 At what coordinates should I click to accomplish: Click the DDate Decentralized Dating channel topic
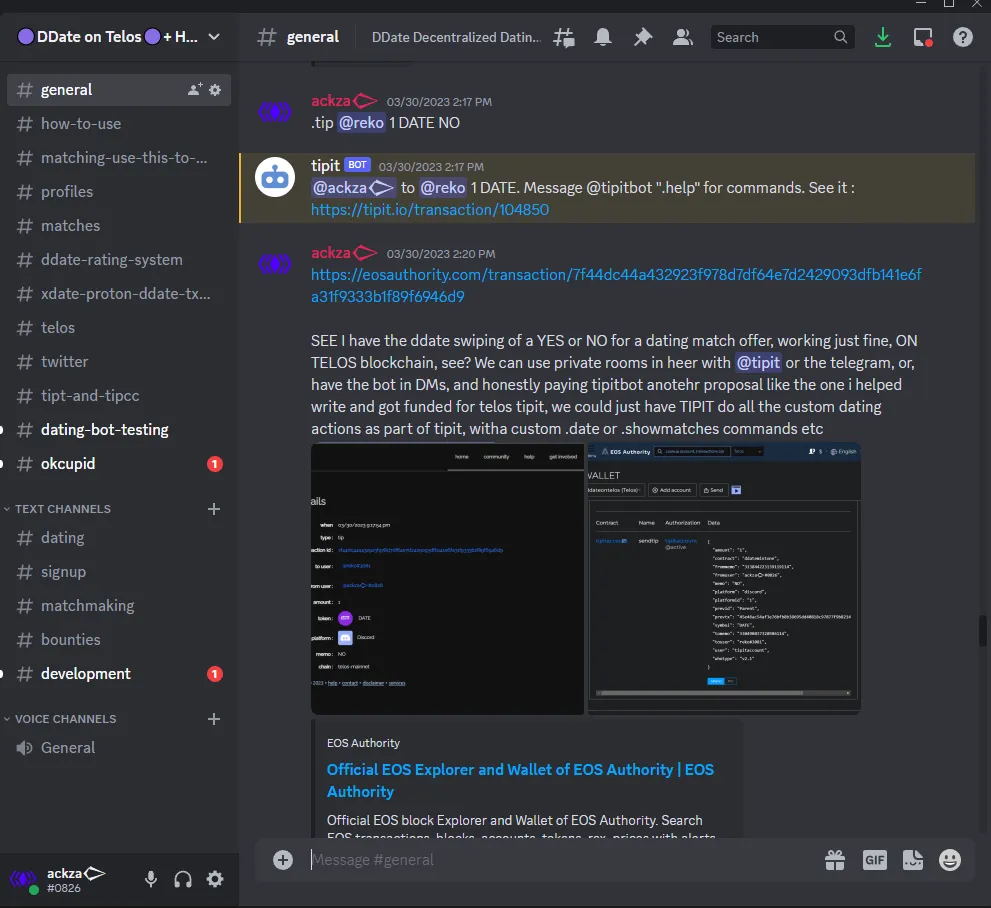(456, 37)
